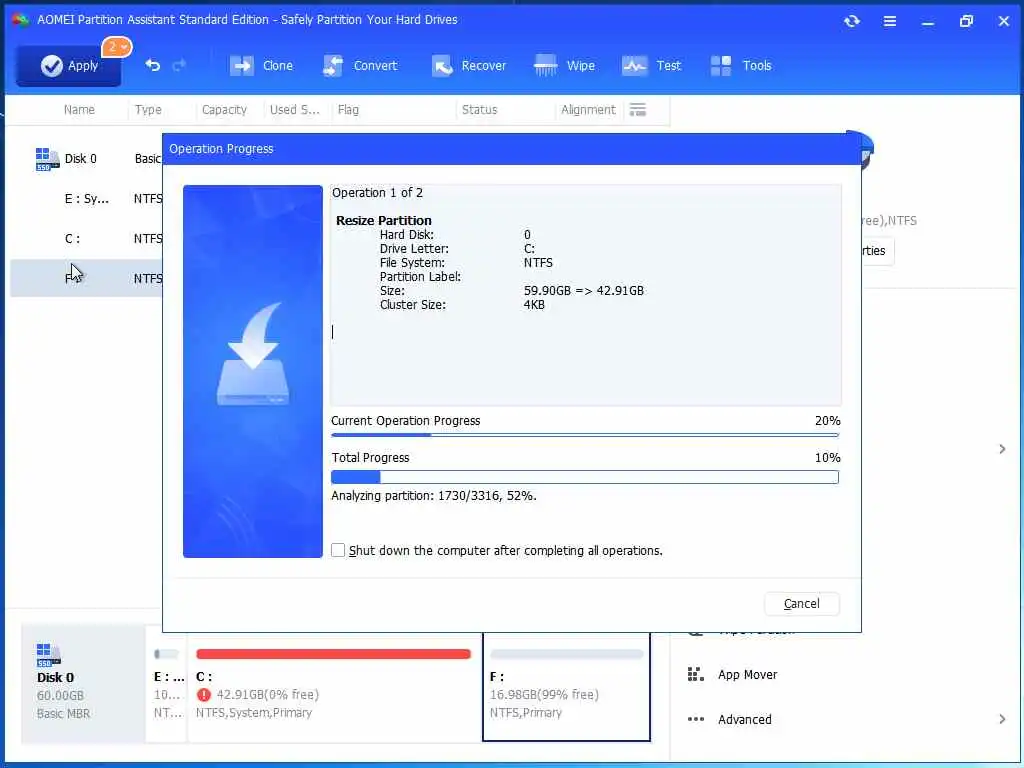Click the Disk 0 SSD icon in disk map
Viewport: 1024px width, 768px height.
coord(48,655)
